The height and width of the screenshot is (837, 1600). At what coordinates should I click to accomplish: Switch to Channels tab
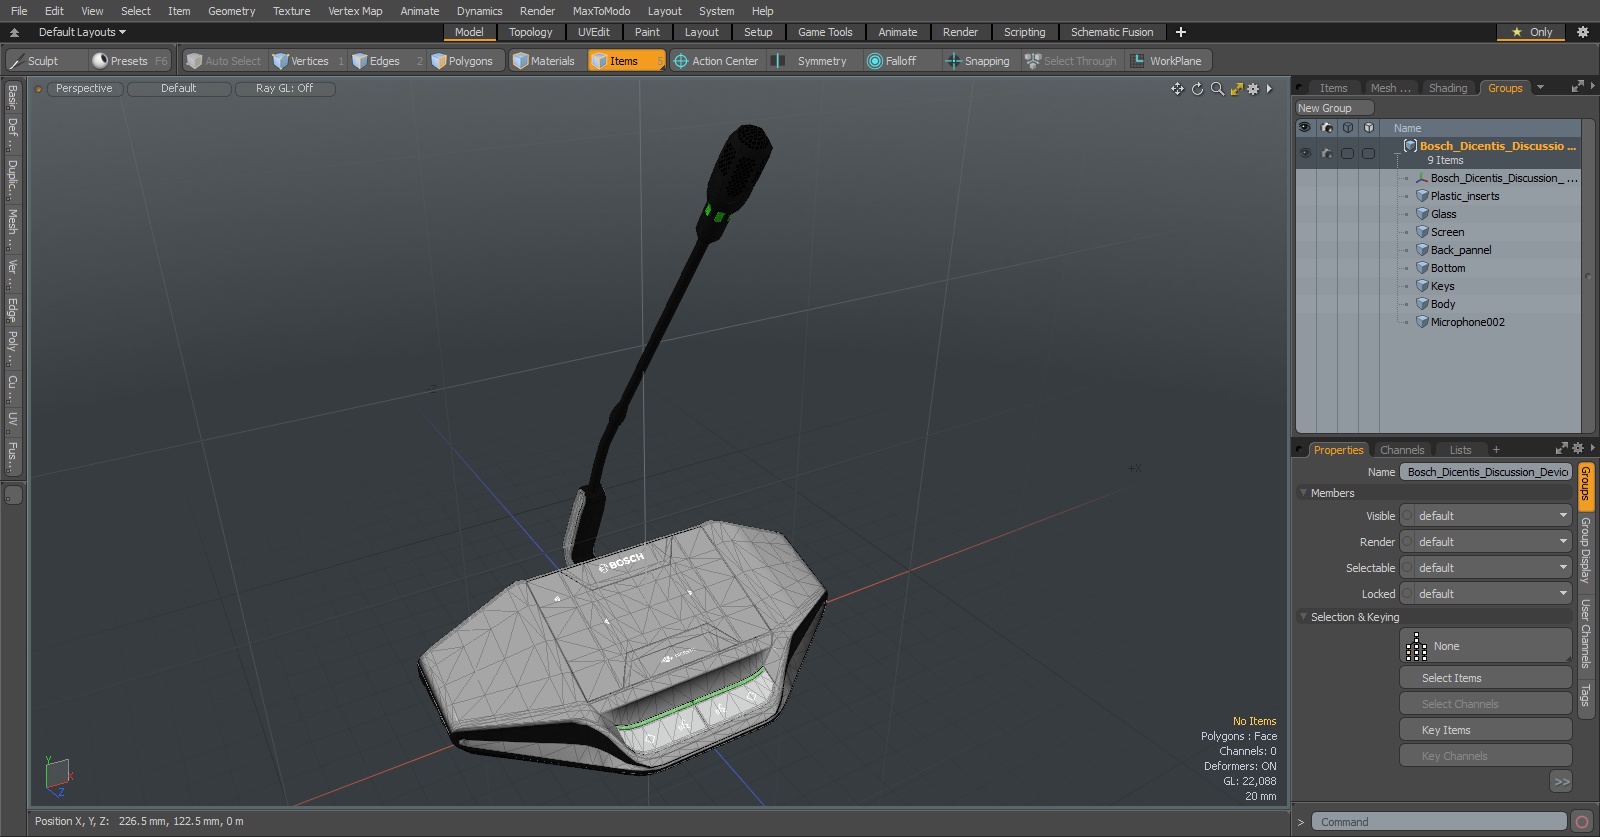1401,450
